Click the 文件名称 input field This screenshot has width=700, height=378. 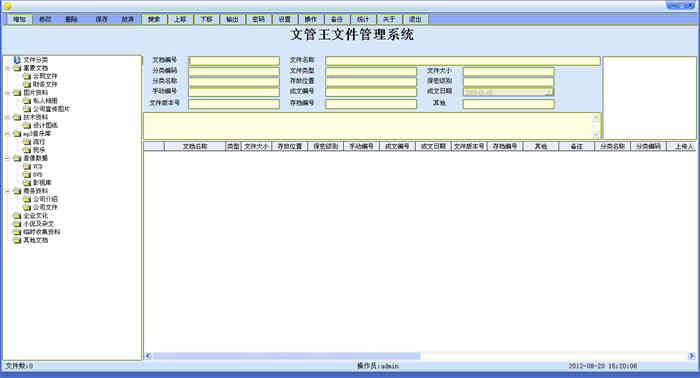(462, 61)
